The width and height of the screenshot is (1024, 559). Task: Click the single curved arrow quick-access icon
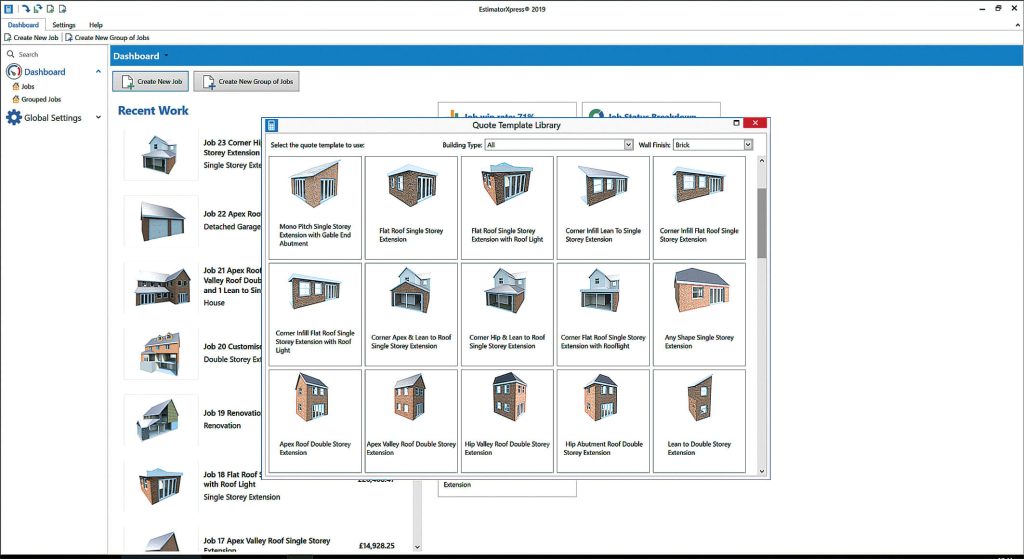tap(25, 8)
